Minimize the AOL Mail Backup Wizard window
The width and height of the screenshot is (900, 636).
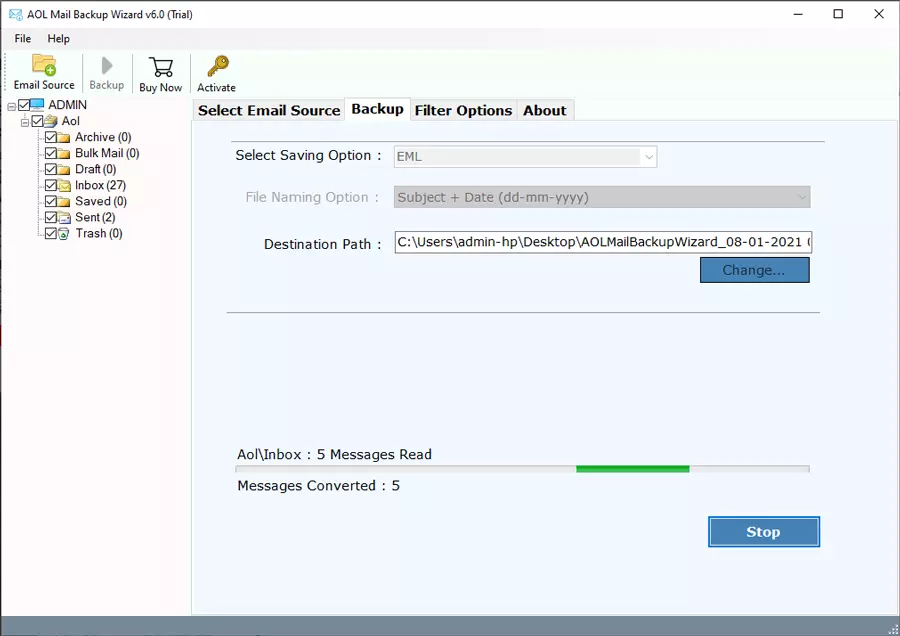pos(798,14)
